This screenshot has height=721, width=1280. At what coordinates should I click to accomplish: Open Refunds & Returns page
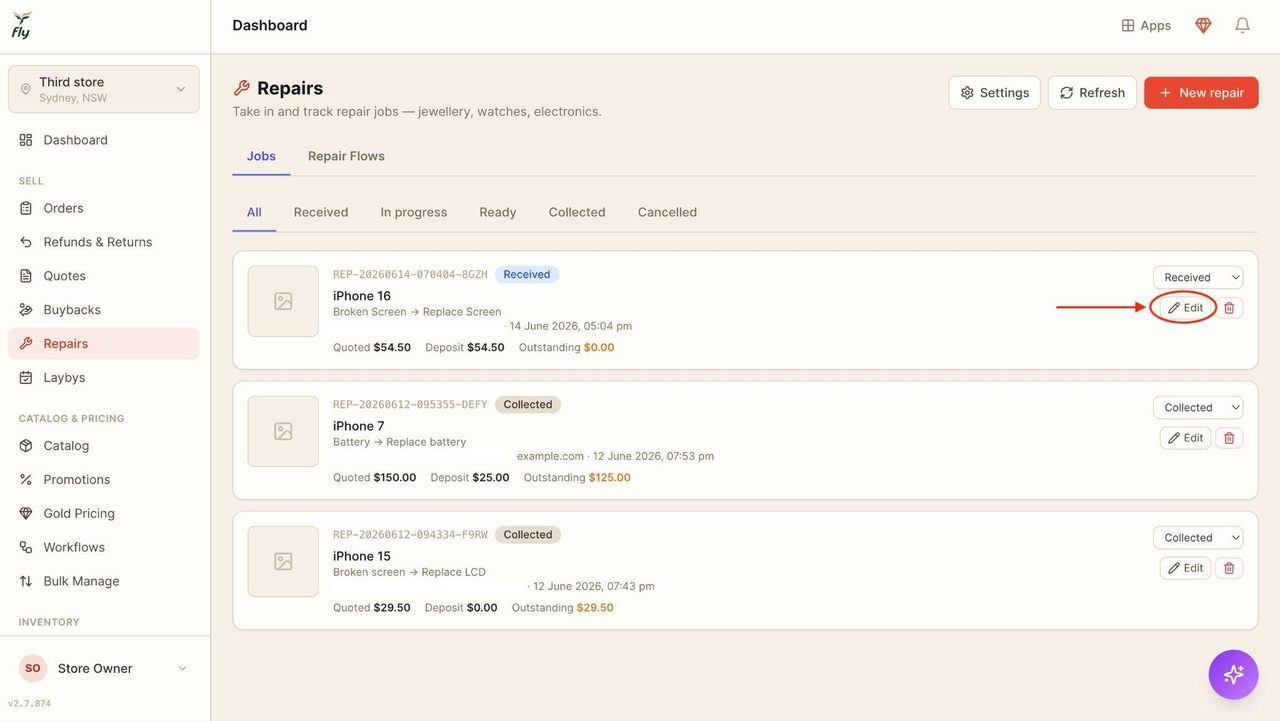pos(104,242)
